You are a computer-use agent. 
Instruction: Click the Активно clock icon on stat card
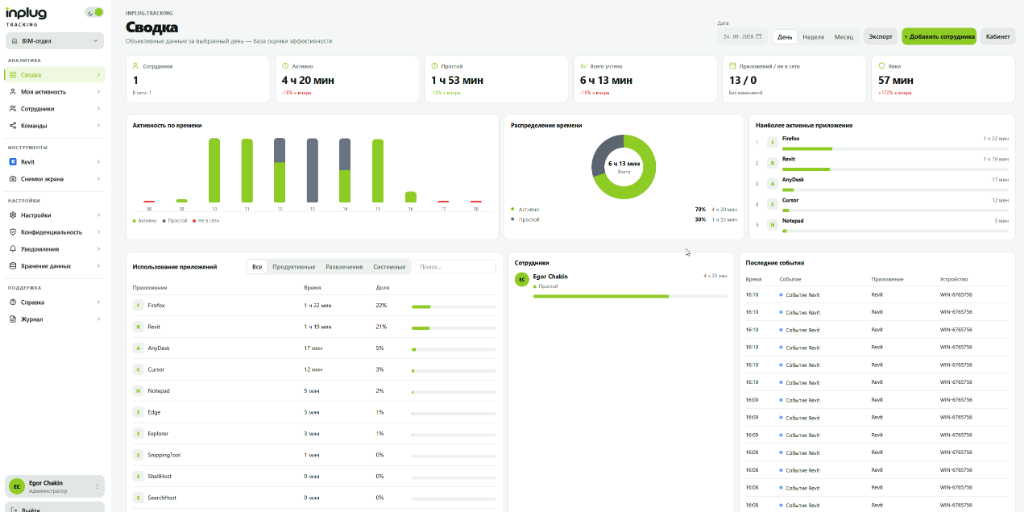(285, 66)
